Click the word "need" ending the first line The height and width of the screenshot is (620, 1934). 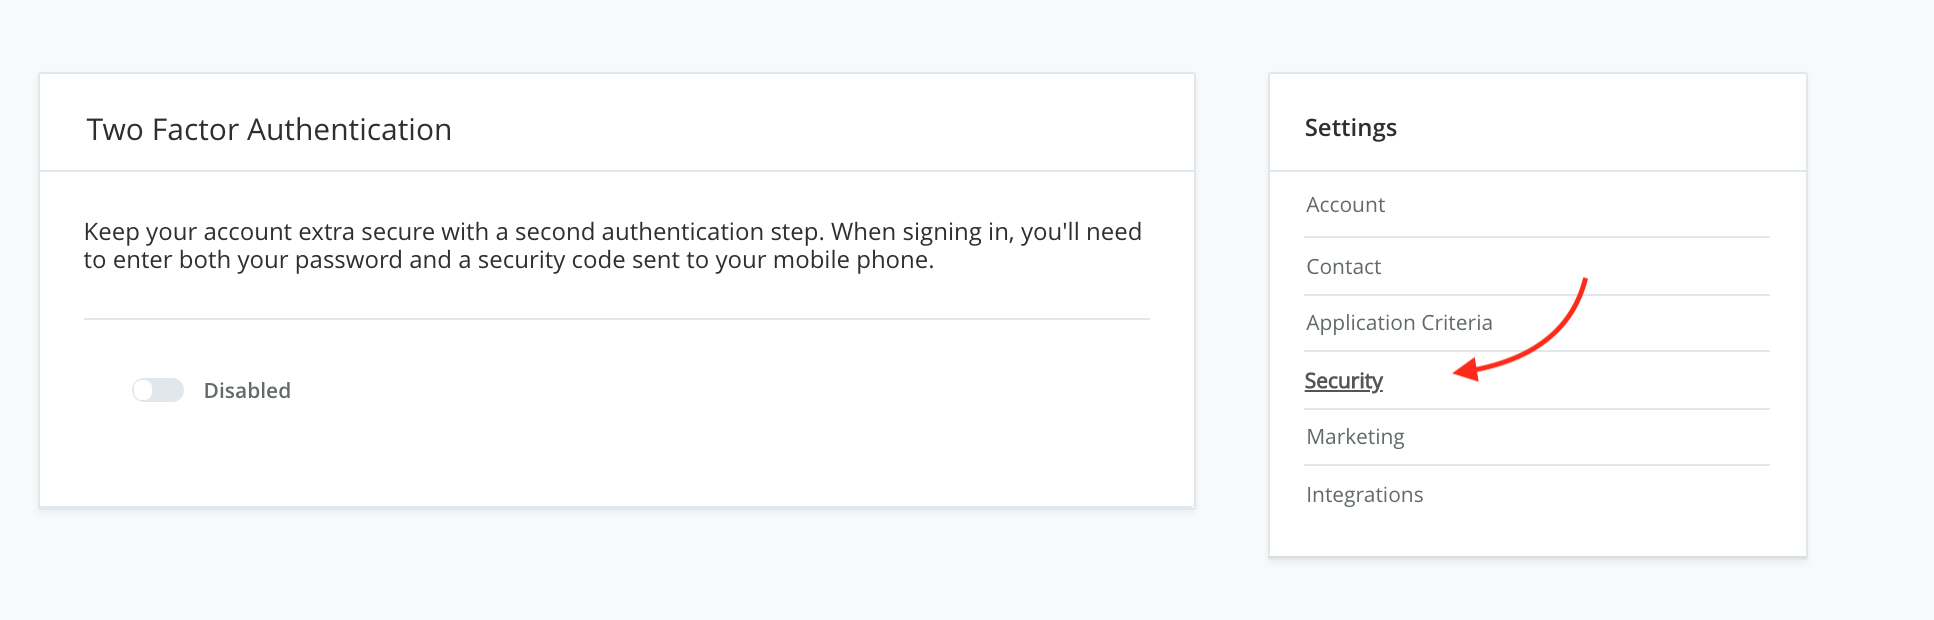pos(1114,232)
